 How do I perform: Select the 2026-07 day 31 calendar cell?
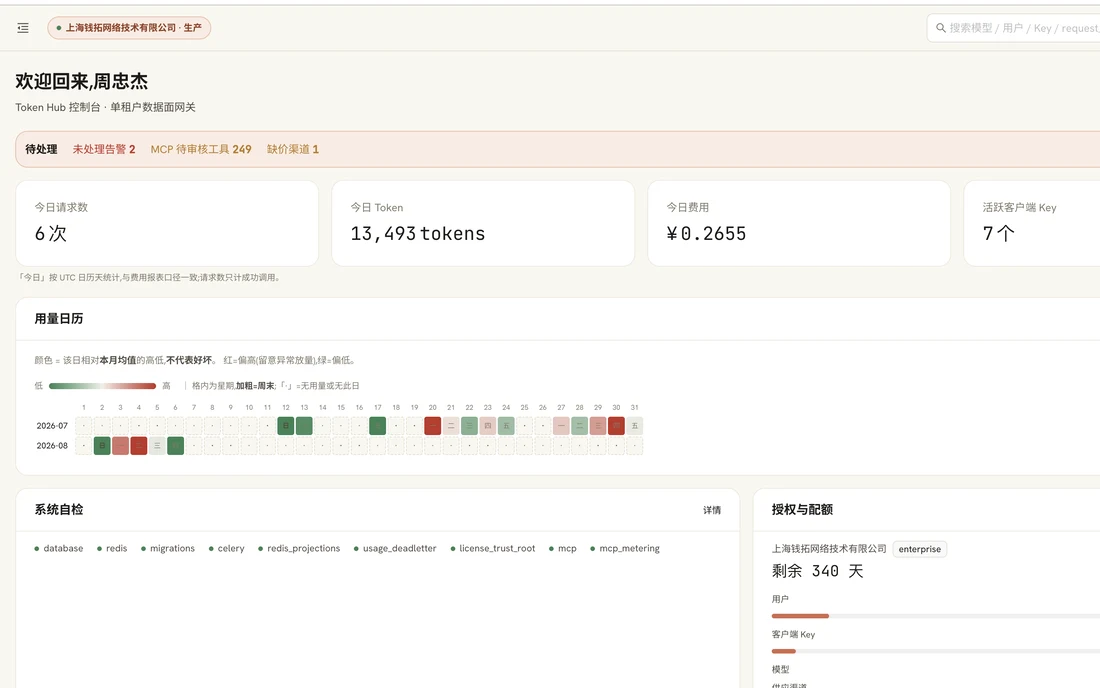pos(634,426)
